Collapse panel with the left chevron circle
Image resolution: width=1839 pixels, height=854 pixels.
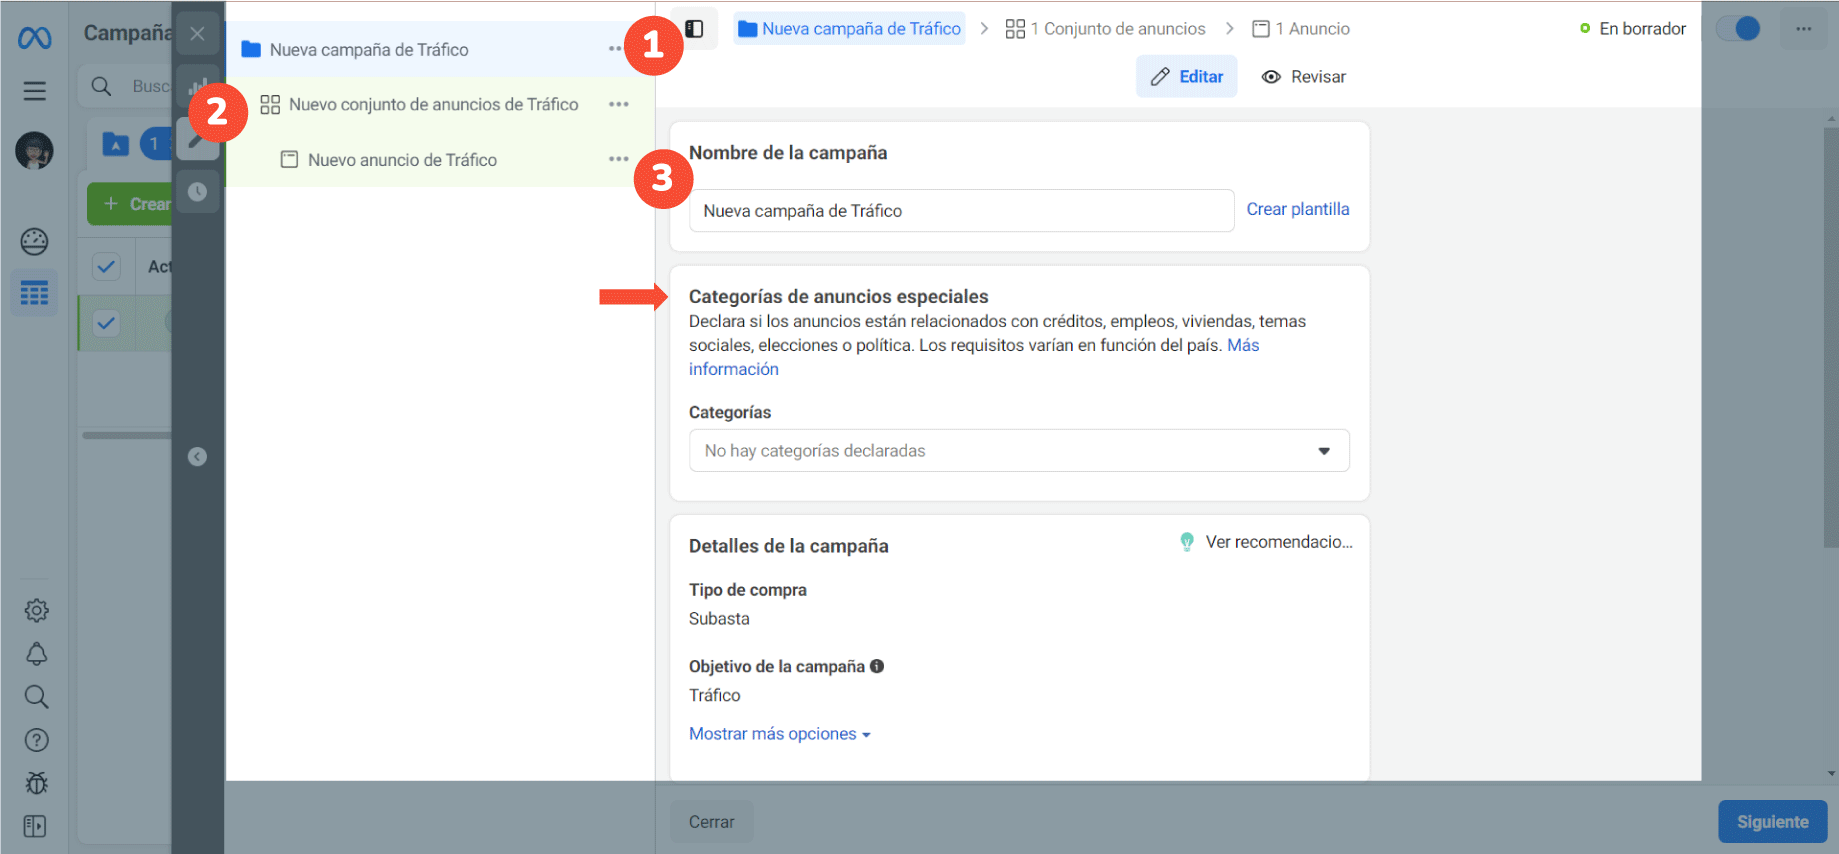pos(198,457)
